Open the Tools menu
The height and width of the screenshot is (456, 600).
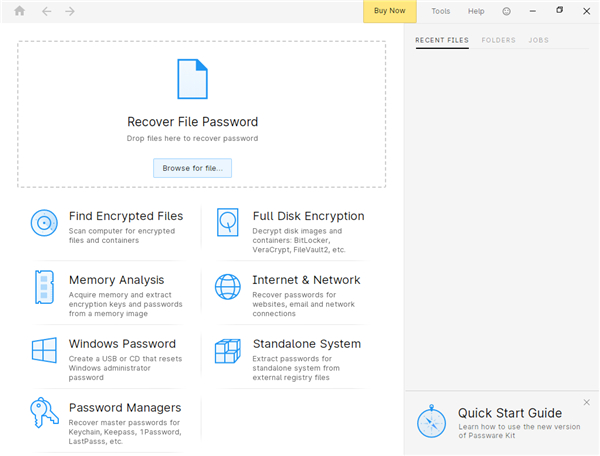click(440, 11)
